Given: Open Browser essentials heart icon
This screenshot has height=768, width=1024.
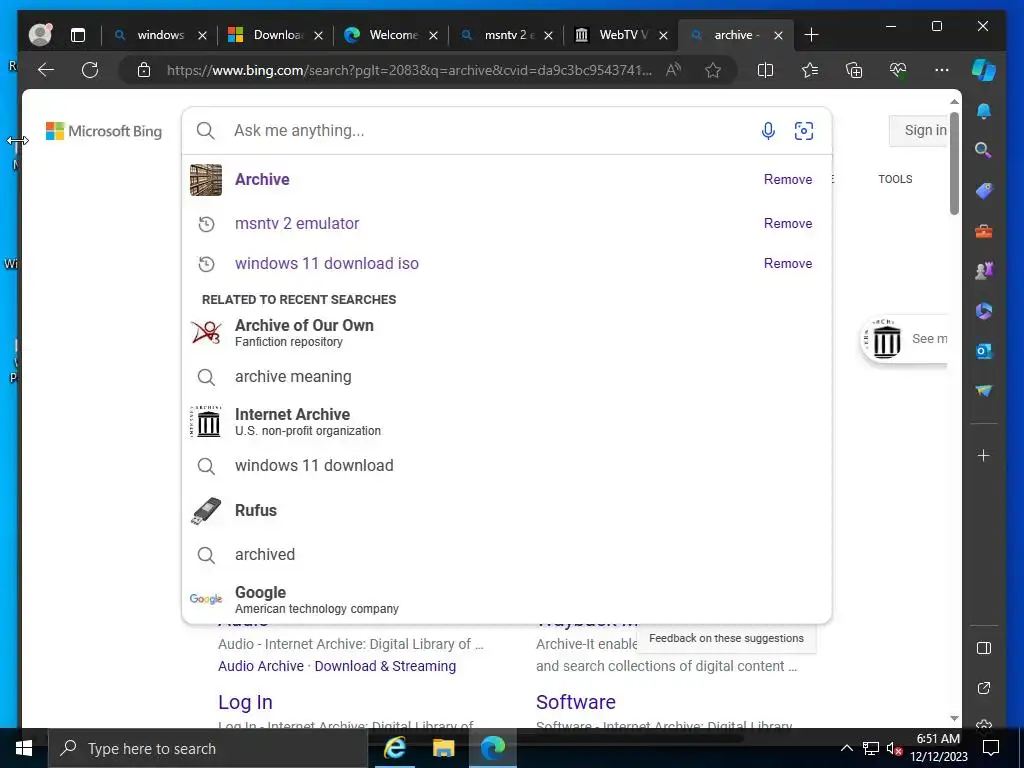Looking at the screenshot, I should pyautogui.click(x=898, y=70).
